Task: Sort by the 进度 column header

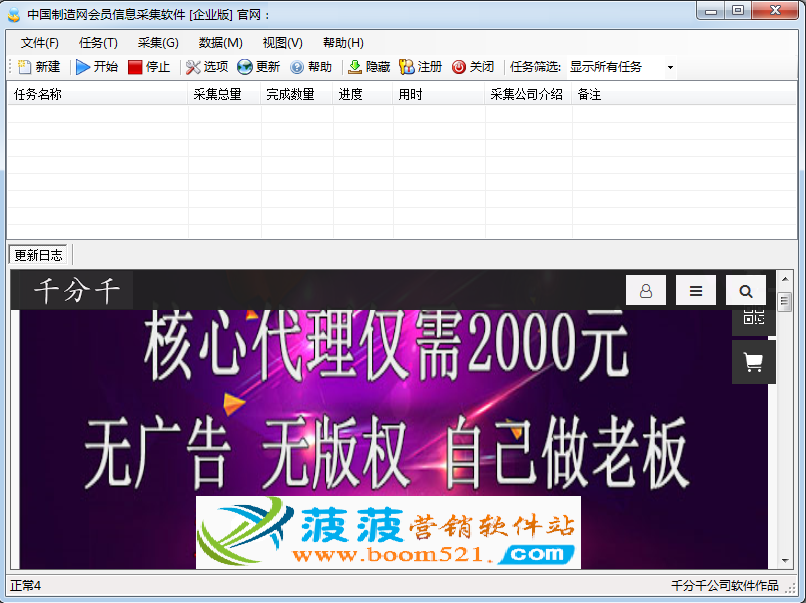Action: pos(363,95)
